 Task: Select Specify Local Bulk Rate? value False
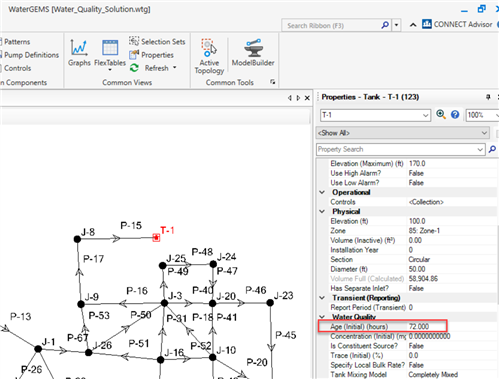(416, 365)
